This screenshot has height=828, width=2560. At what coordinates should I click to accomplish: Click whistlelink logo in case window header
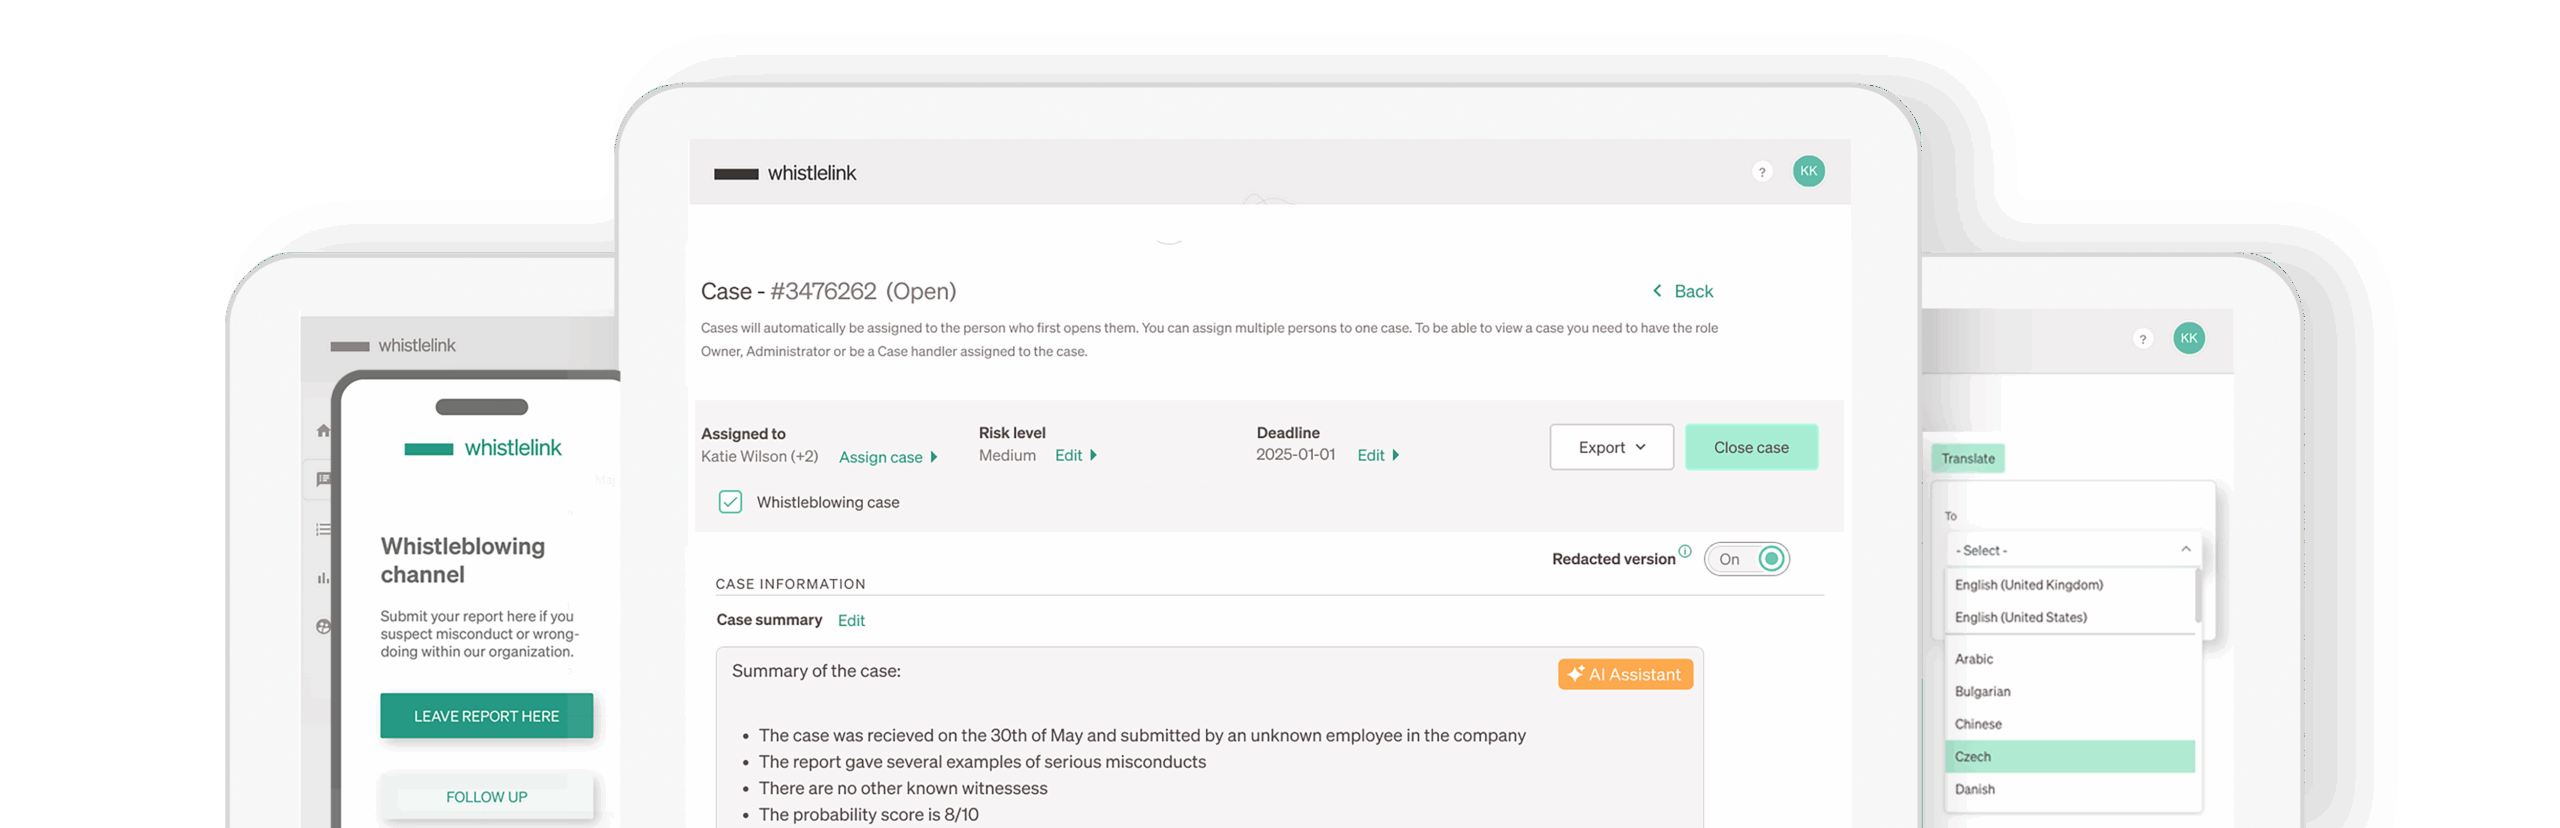[x=784, y=173]
